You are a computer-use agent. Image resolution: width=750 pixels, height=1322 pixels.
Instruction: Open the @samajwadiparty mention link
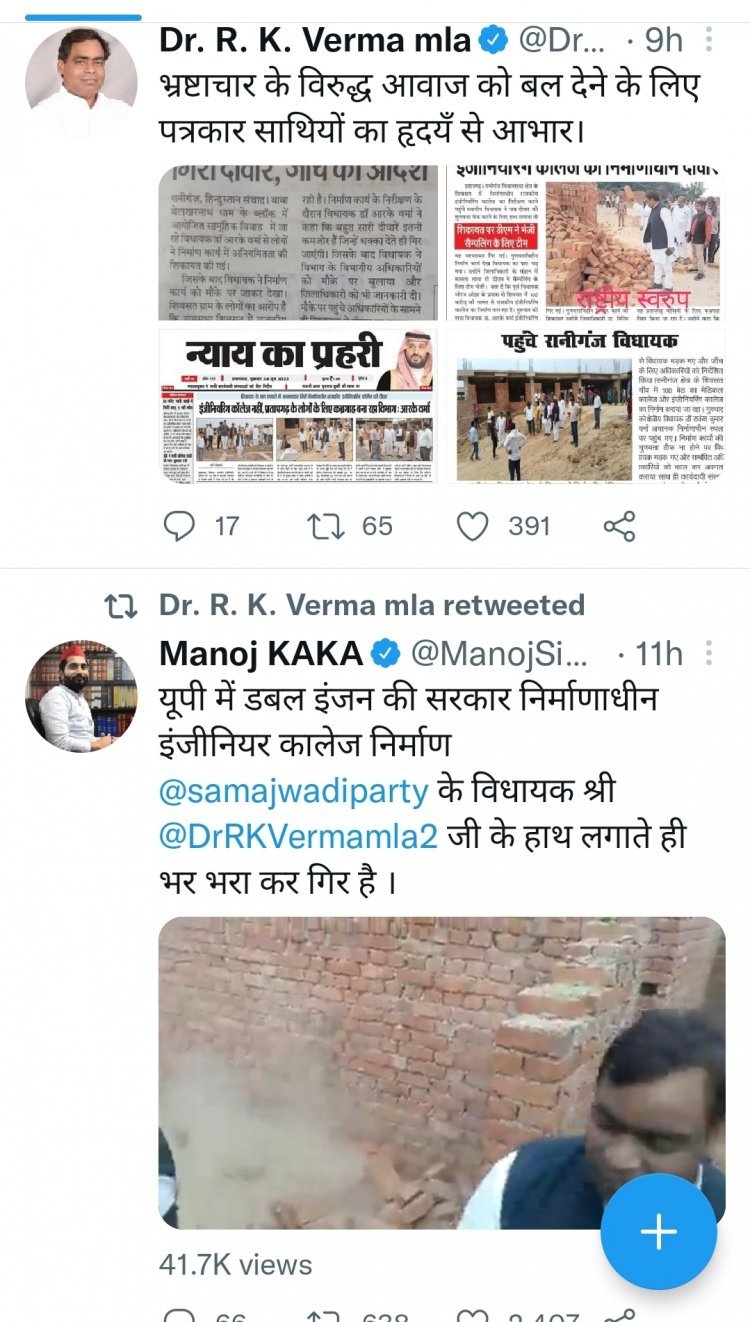(294, 788)
